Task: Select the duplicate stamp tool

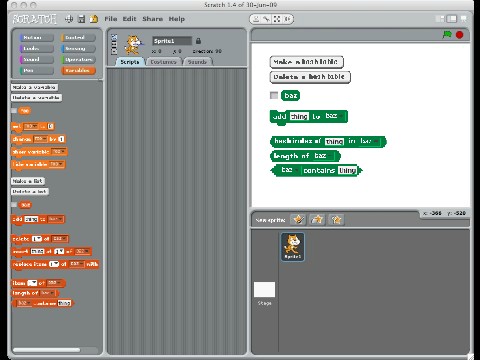Action: tap(256, 19)
